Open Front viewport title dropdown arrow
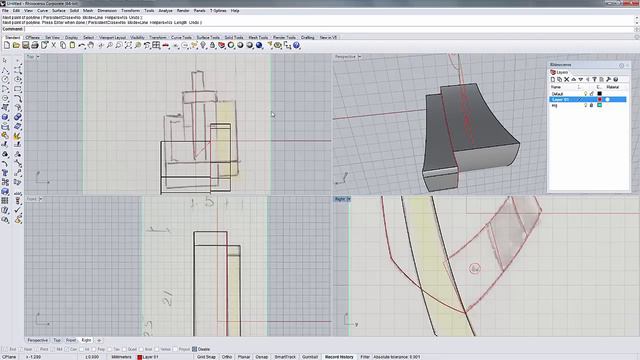 click(x=40, y=199)
